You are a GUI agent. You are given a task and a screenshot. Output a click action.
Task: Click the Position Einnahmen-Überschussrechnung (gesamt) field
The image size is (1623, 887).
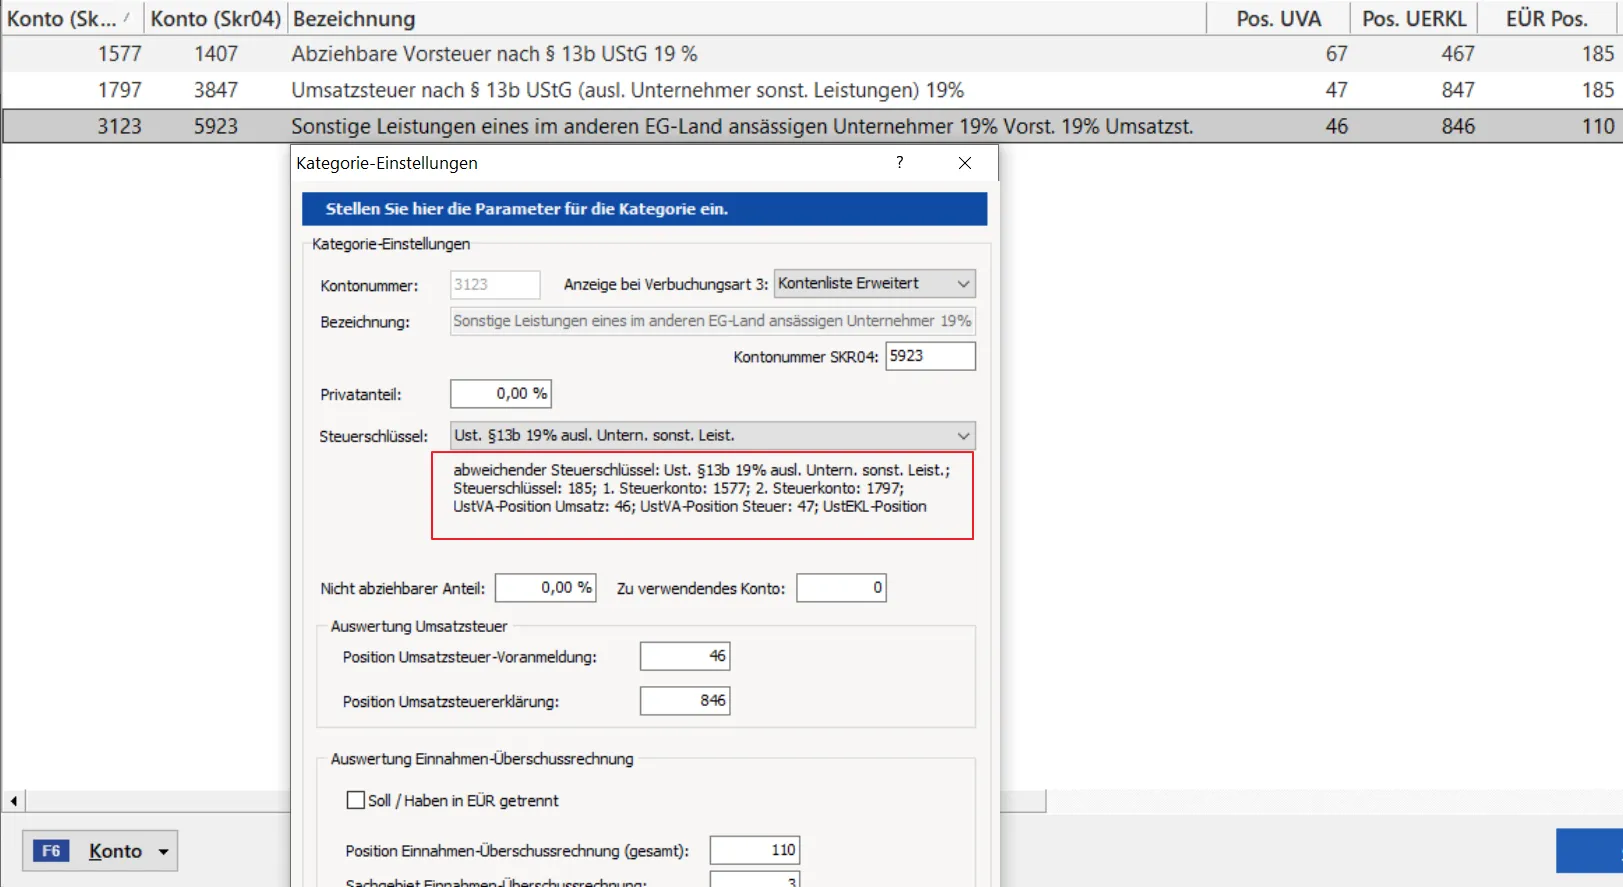pyautogui.click(x=754, y=850)
